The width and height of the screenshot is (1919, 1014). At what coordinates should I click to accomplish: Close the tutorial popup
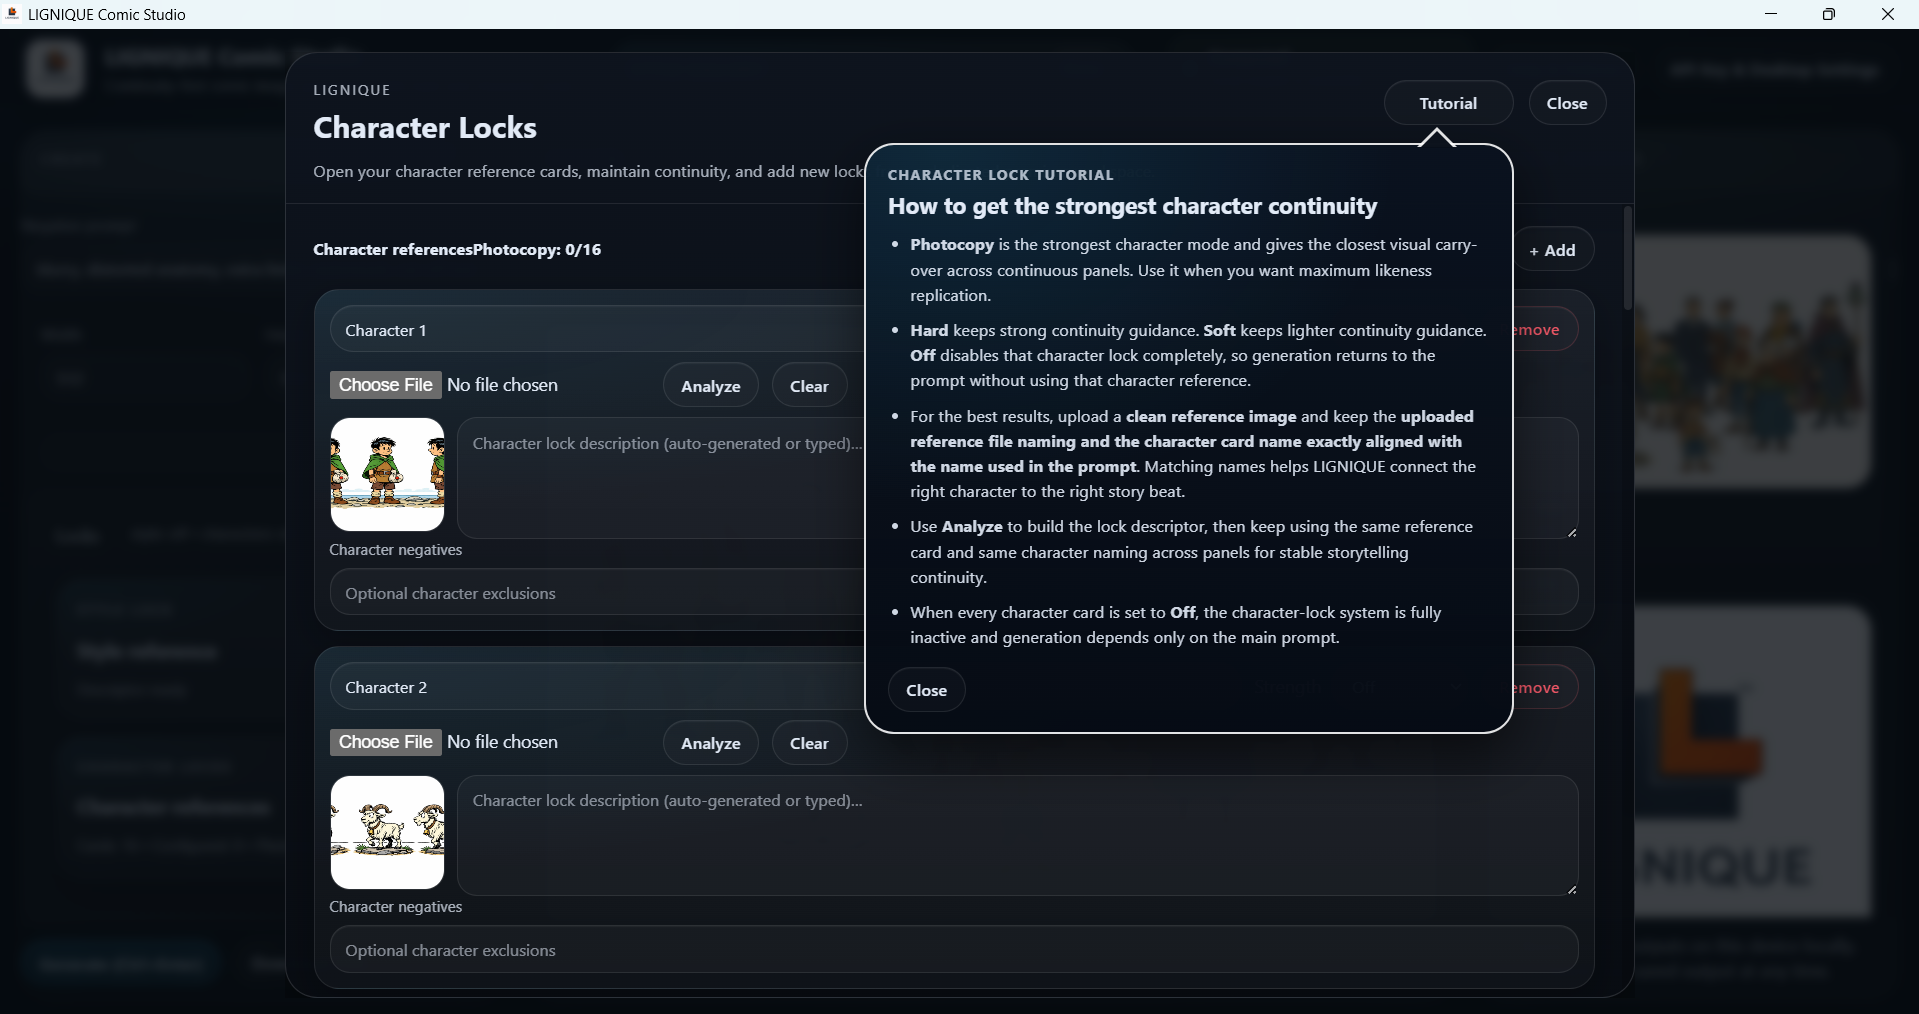(926, 690)
